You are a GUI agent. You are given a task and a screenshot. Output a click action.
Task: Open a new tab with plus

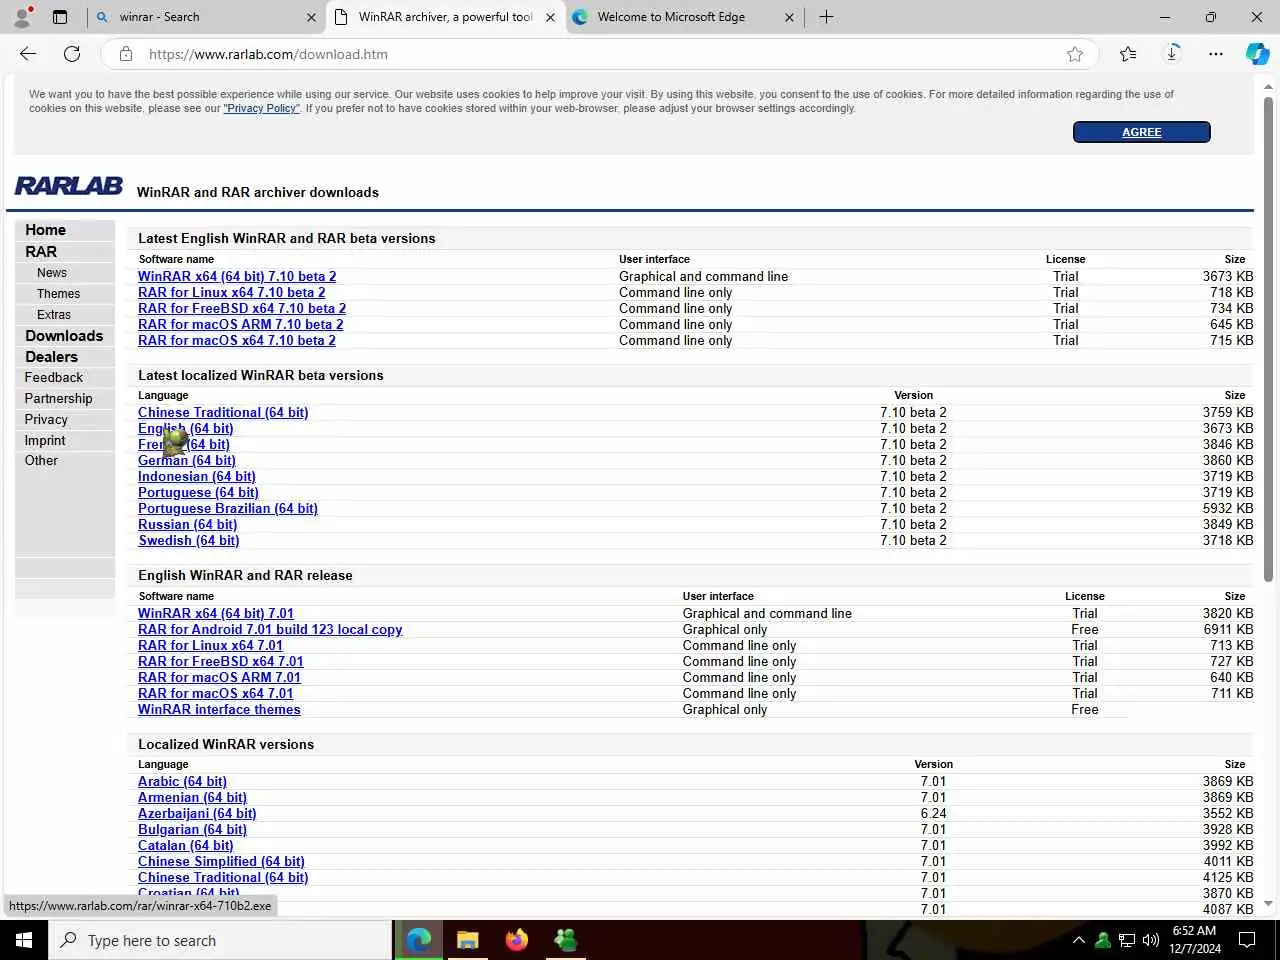pos(826,17)
